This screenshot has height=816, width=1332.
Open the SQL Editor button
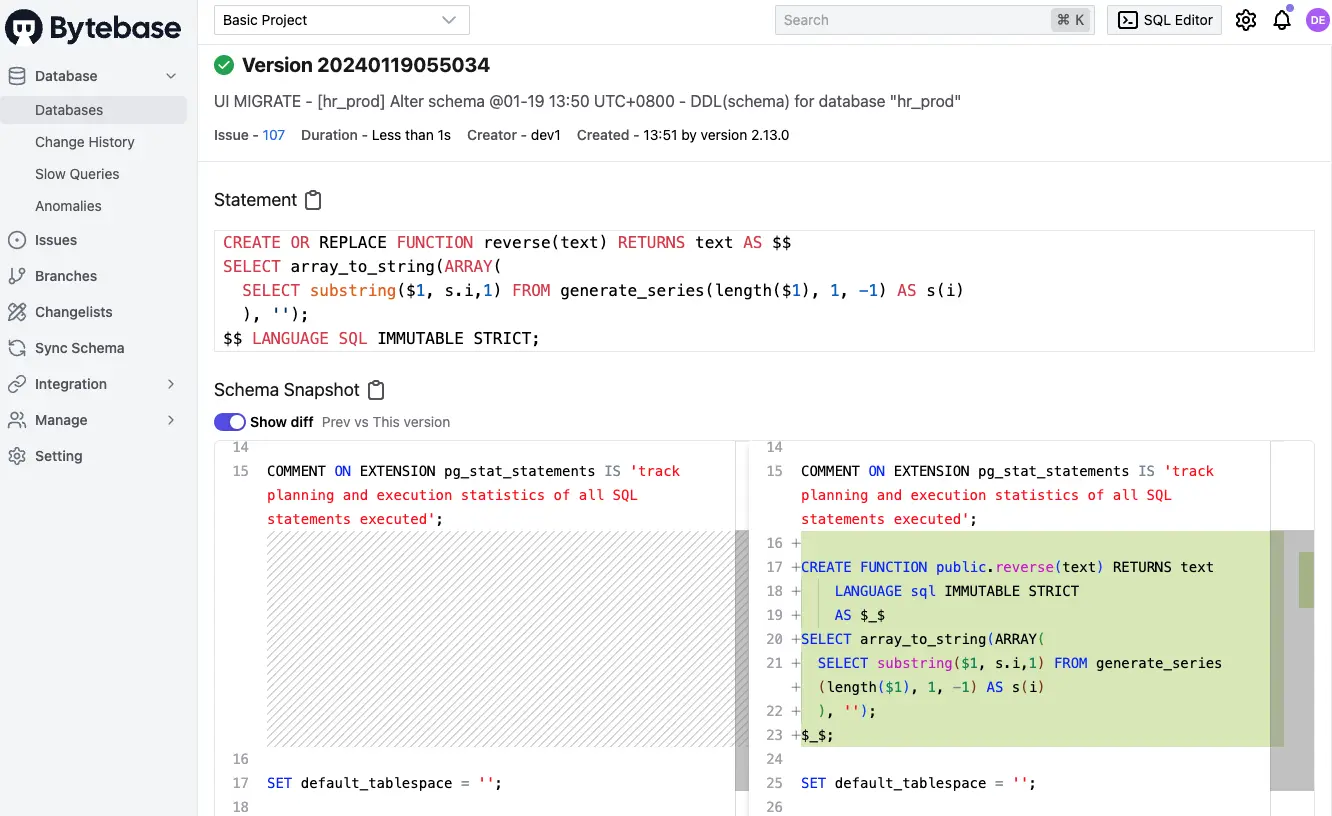click(1164, 20)
